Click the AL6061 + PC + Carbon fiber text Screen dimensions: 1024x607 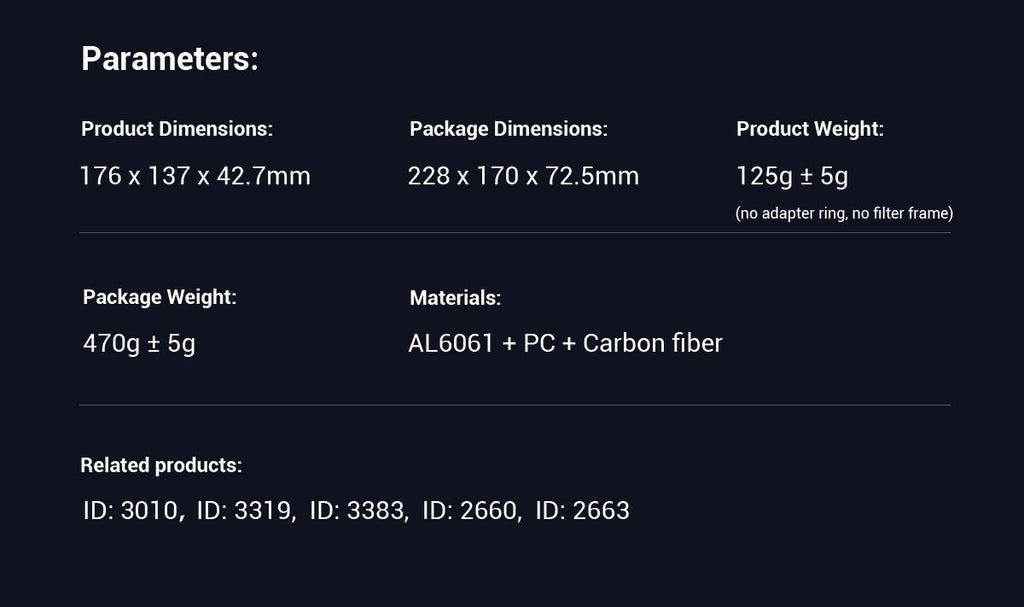[566, 344]
